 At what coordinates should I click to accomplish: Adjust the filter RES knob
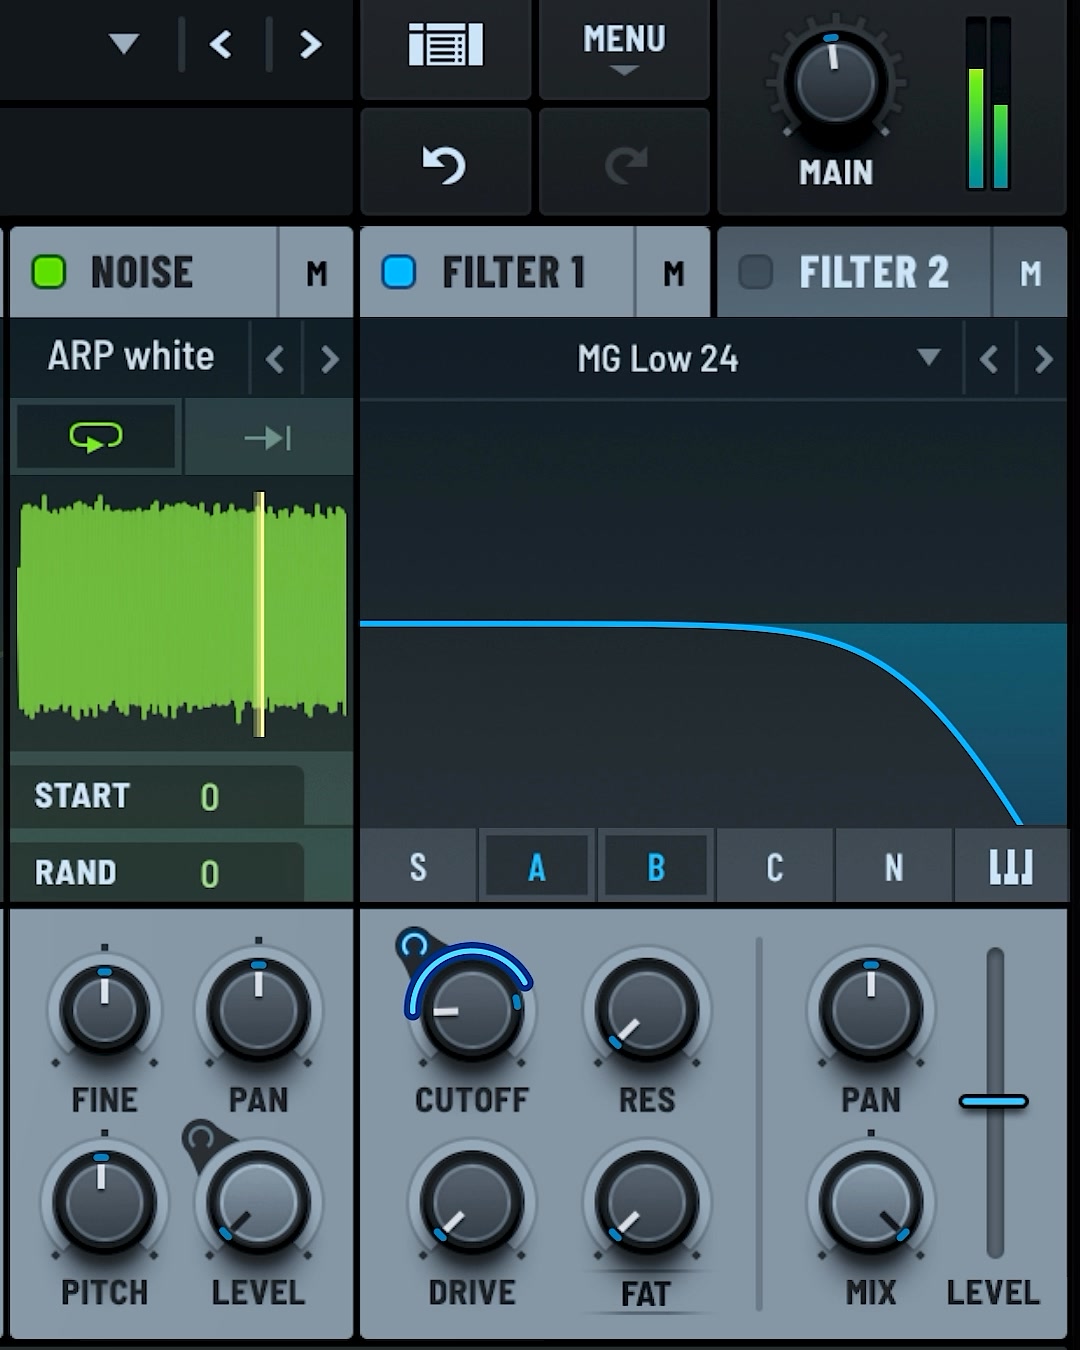(x=646, y=1010)
